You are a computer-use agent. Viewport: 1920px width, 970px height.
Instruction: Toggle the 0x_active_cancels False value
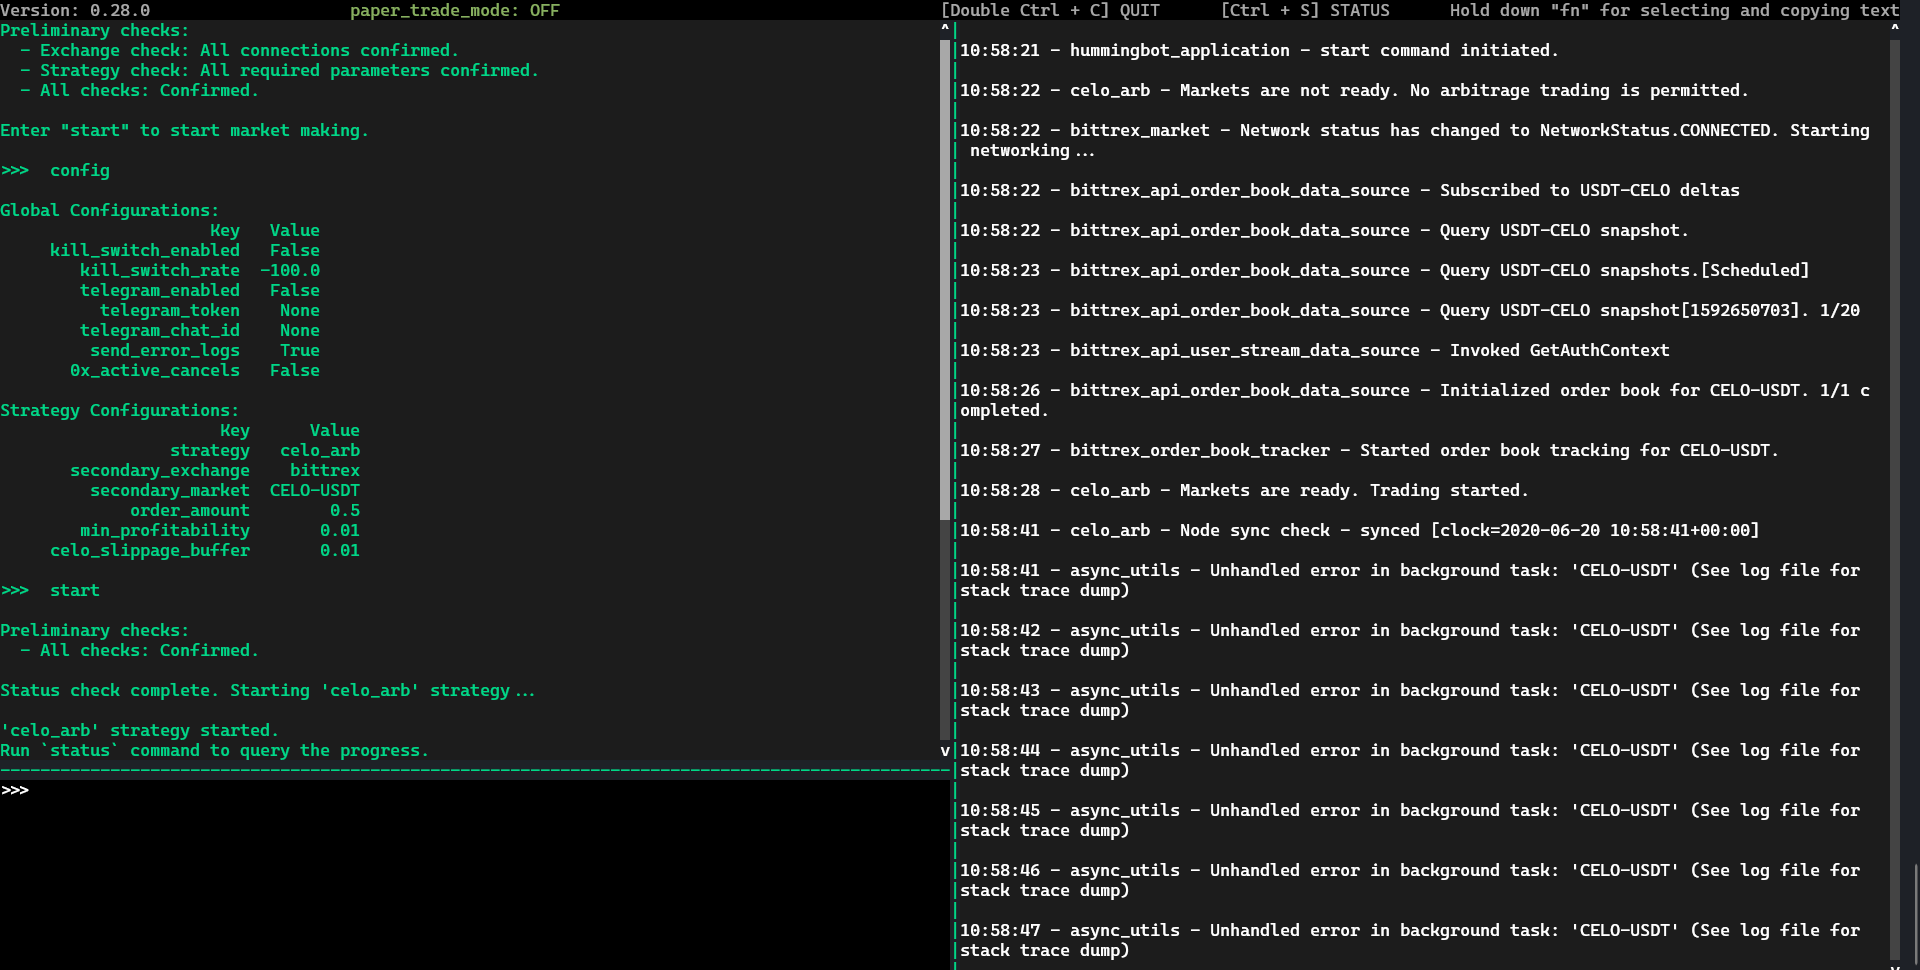tap(294, 370)
